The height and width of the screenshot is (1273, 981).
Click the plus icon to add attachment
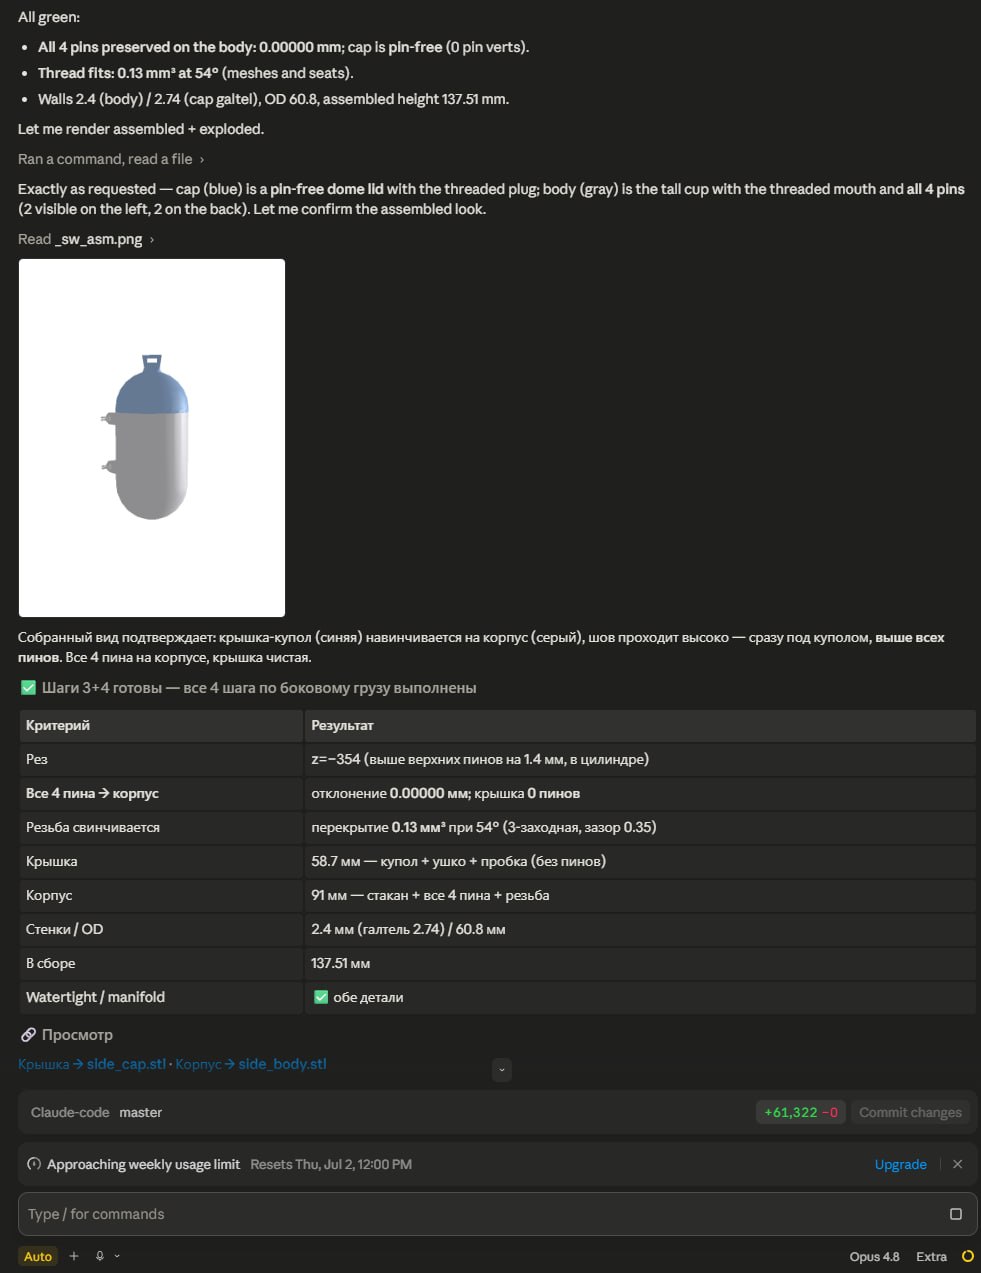[x=74, y=1256]
